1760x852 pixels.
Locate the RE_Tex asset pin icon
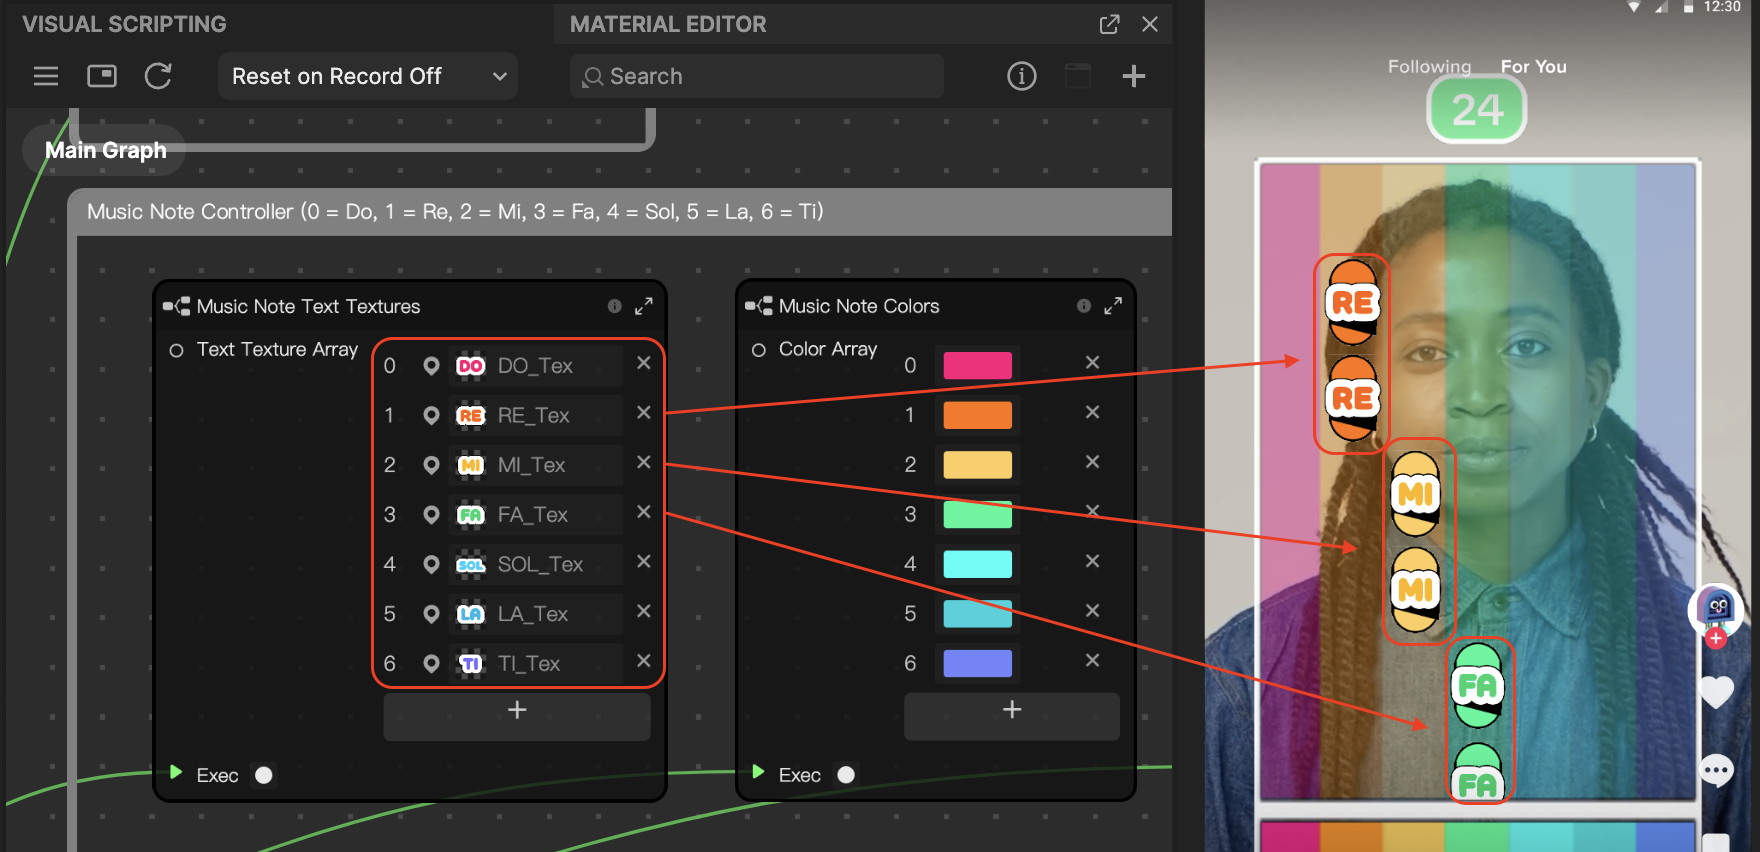[x=431, y=415]
